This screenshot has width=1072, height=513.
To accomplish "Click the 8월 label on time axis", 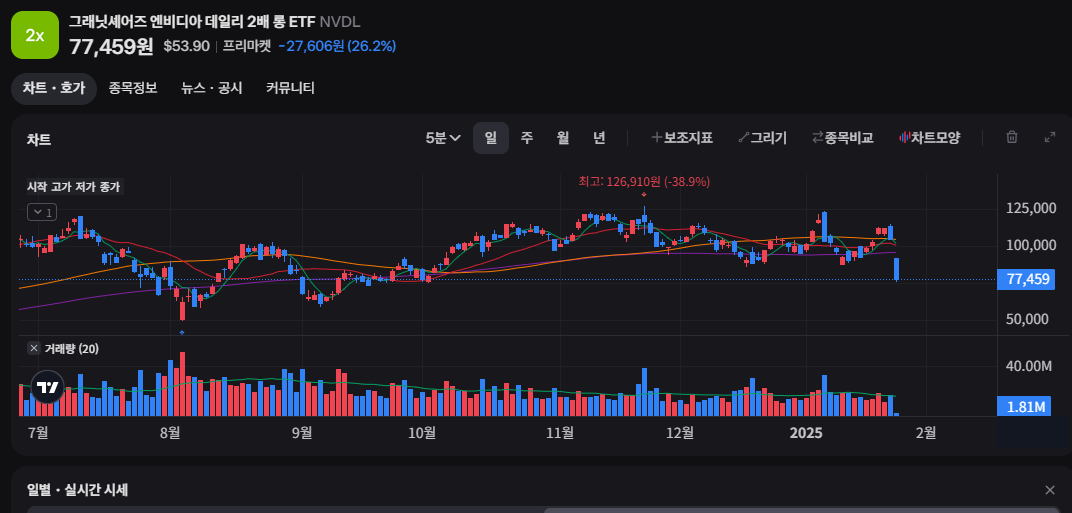I will [170, 432].
